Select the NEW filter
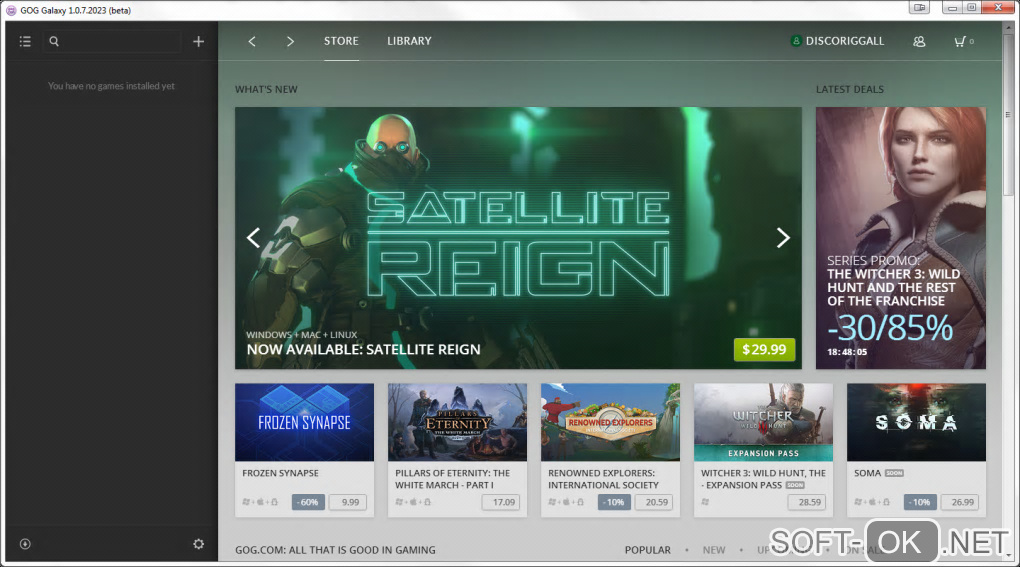The width and height of the screenshot is (1020, 567). point(714,549)
